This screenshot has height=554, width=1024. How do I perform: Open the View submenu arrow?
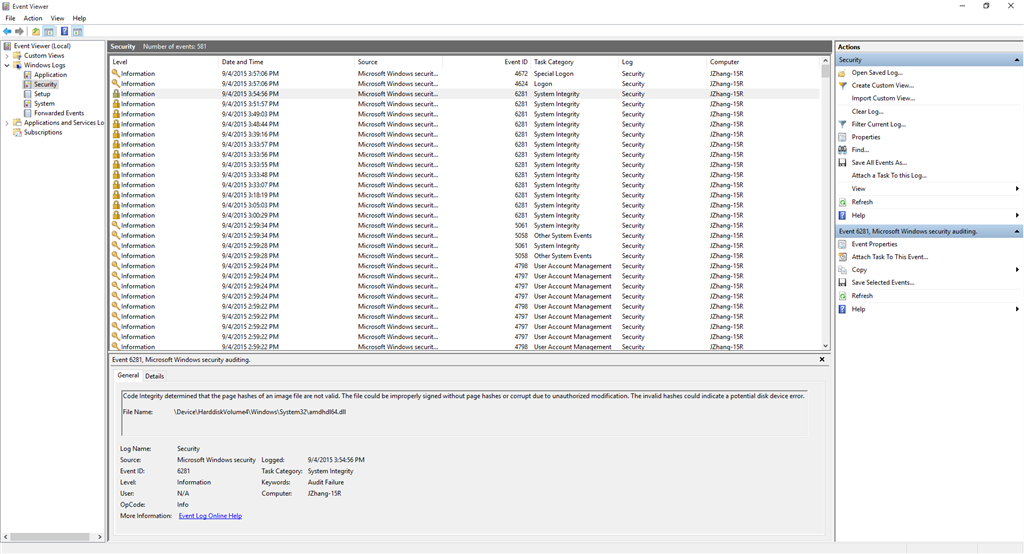click(x=1017, y=189)
